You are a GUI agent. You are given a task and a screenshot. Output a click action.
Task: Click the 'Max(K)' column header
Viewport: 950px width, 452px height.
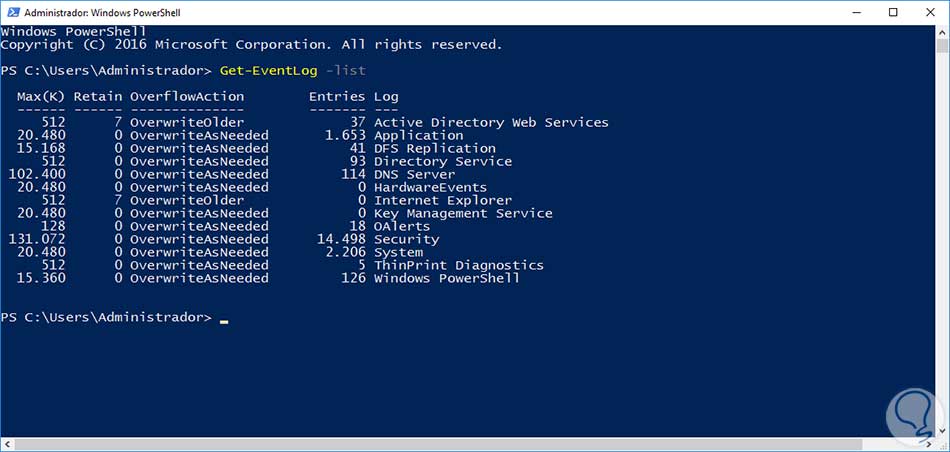tap(41, 97)
